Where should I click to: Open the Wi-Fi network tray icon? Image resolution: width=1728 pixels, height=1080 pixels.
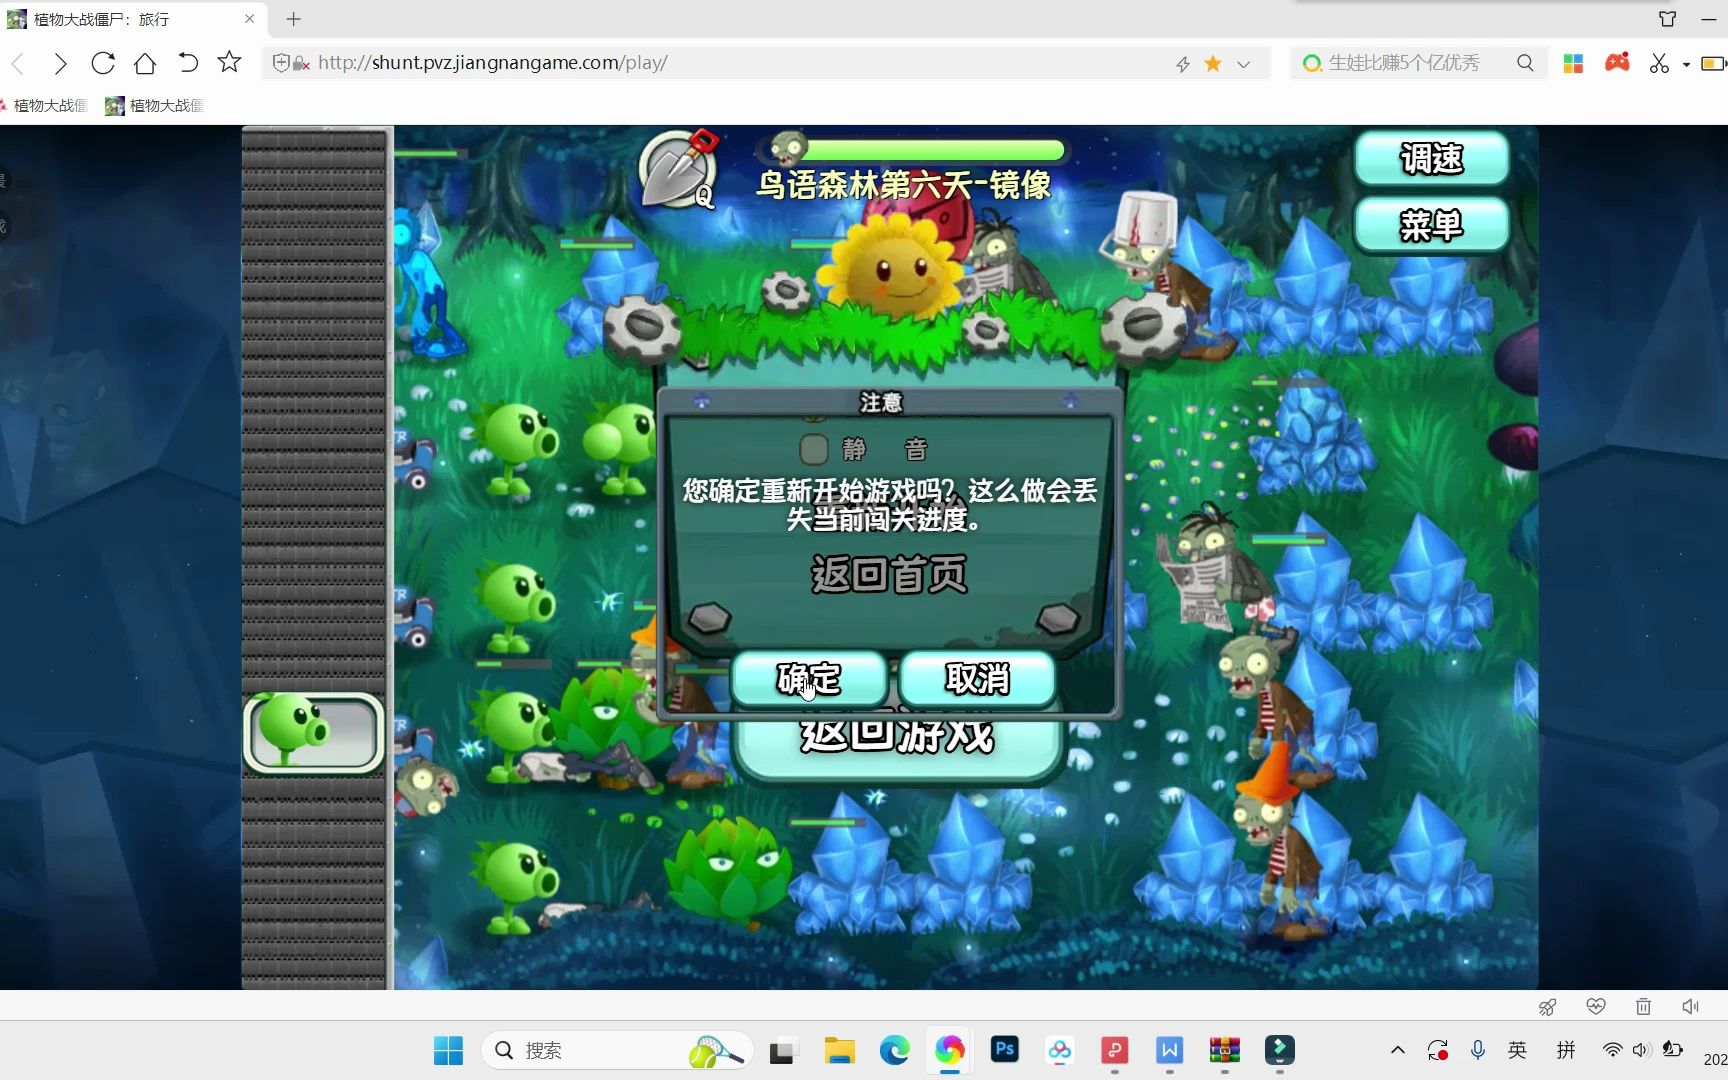[x=1612, y=1050]
